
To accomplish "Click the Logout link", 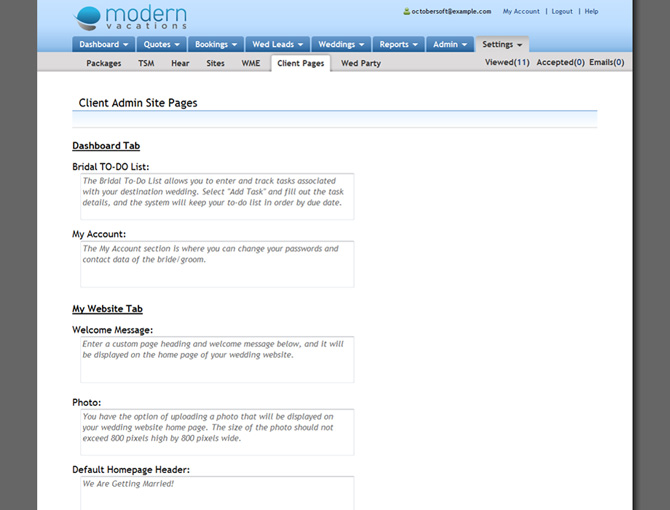I will pos(562,12).
